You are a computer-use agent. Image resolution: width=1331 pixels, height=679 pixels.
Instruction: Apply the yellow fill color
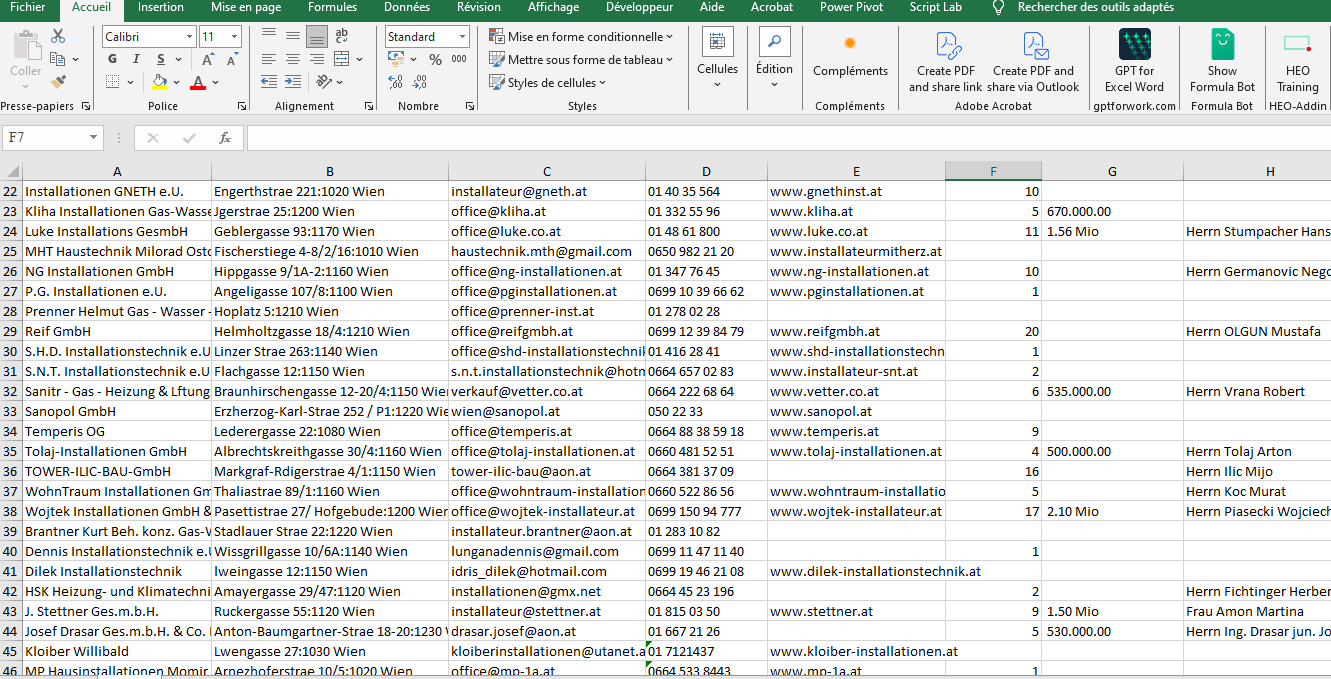tap(160, 82)
